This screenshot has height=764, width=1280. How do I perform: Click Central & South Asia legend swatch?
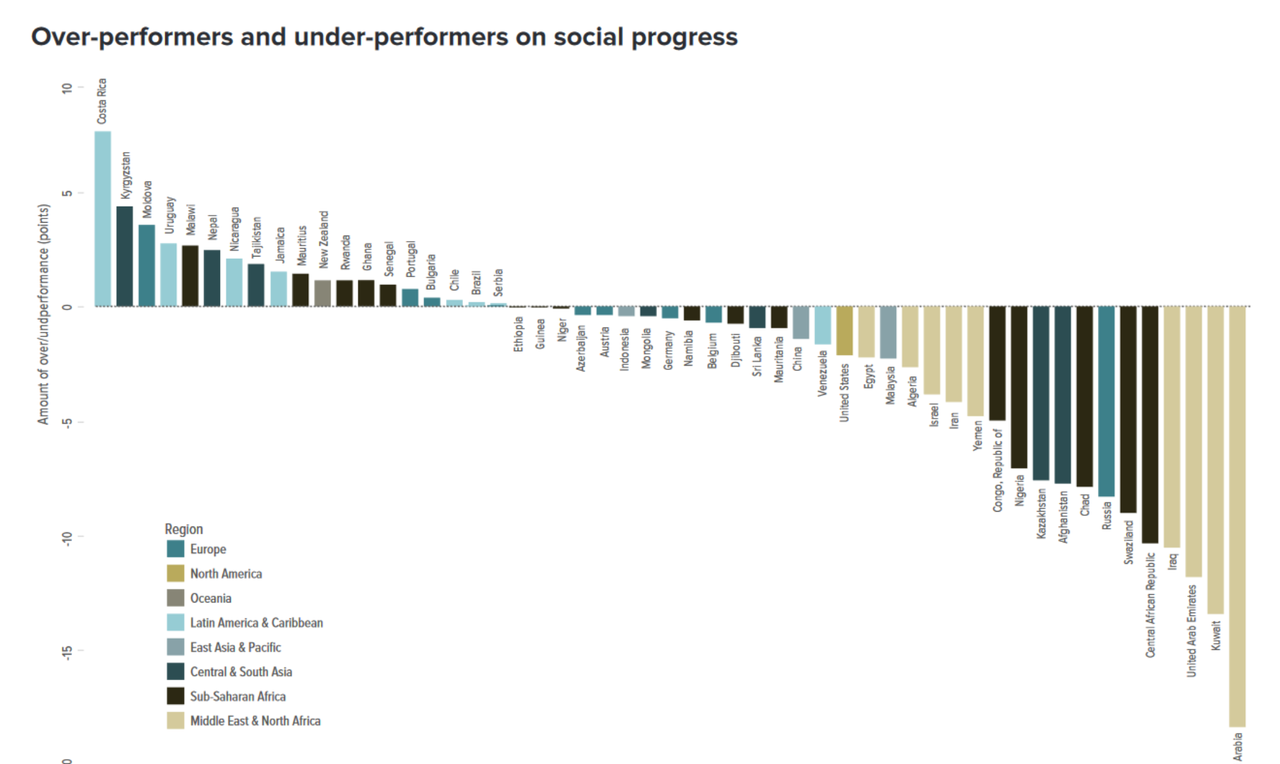(176, 672)
